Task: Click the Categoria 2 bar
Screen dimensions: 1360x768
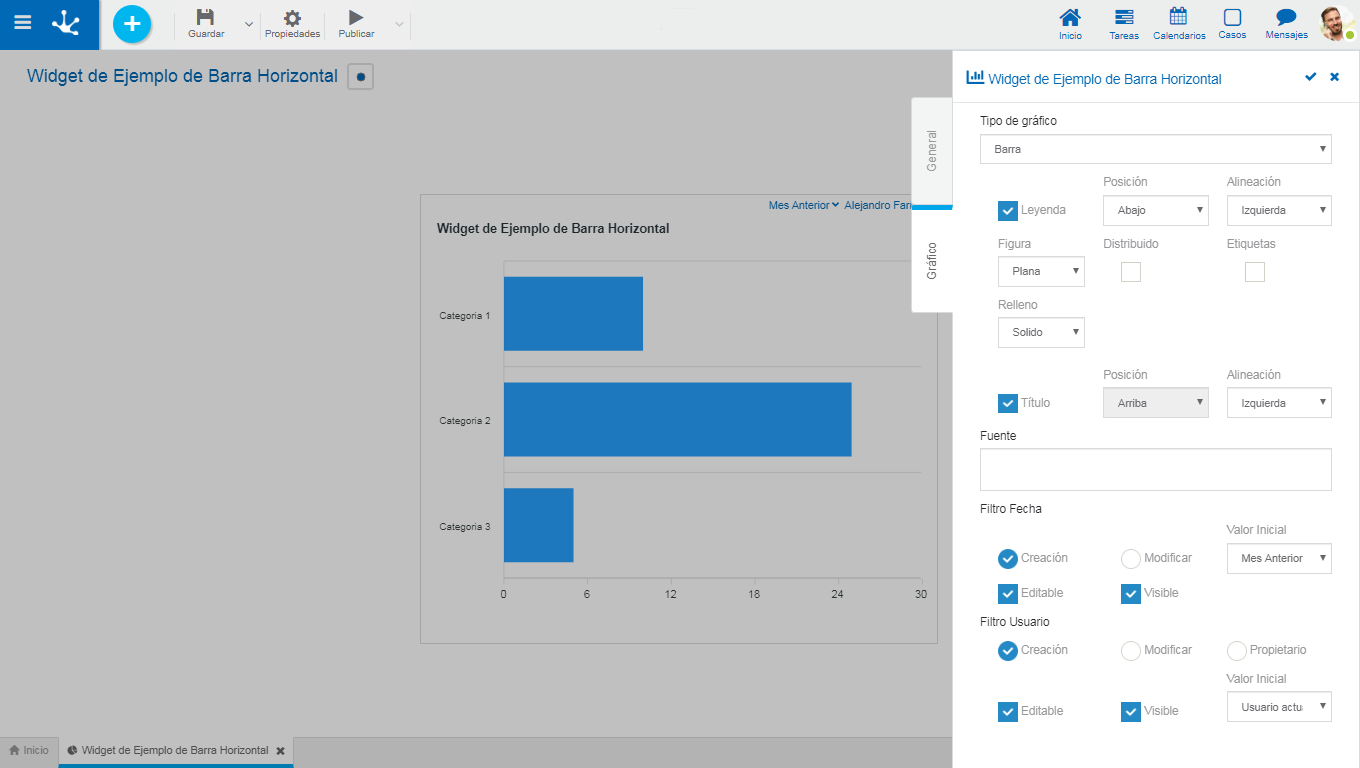Action: pyautogui.click(x=677, y=419)
